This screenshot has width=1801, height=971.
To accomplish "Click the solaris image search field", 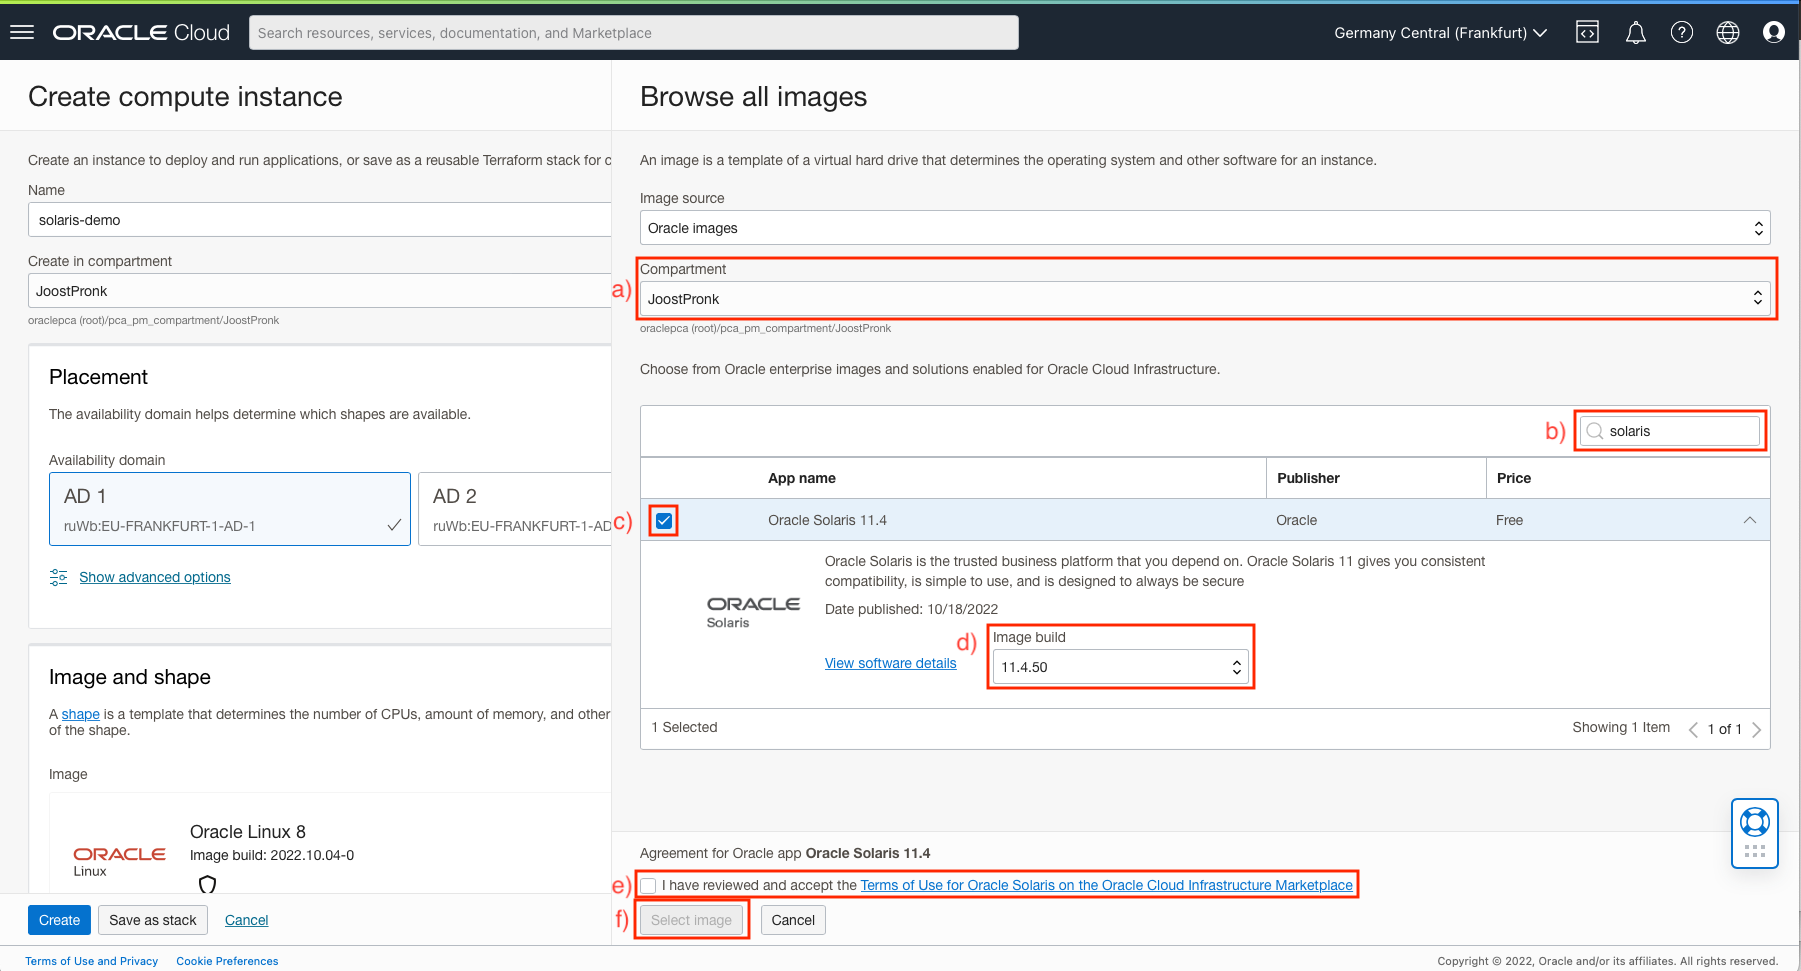I will pos(1679,431).
